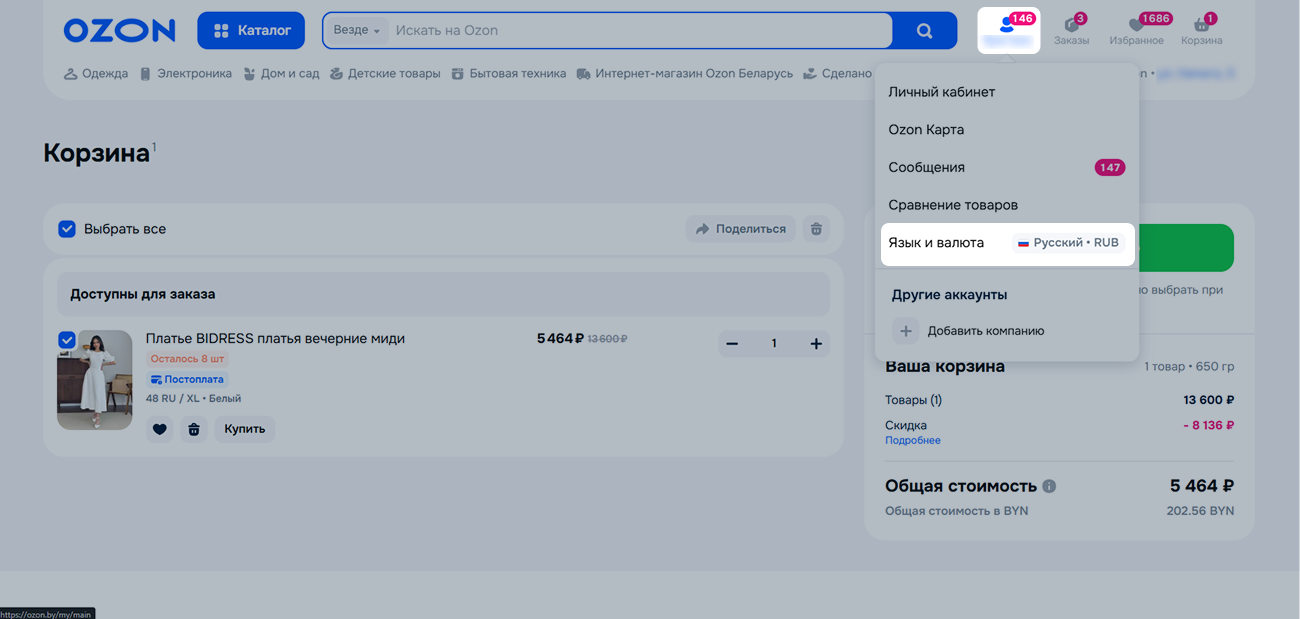
Task: Toggle the Выбрать все checkbox
Action: pyautogui.click(x=67, y=229)
